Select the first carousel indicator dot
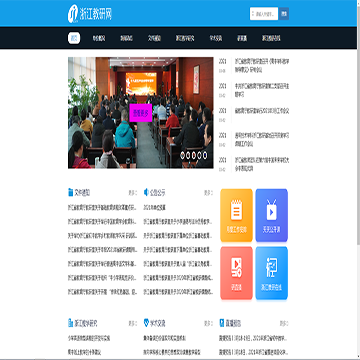This screenshot has width=360, height=360. coord(182,155)
